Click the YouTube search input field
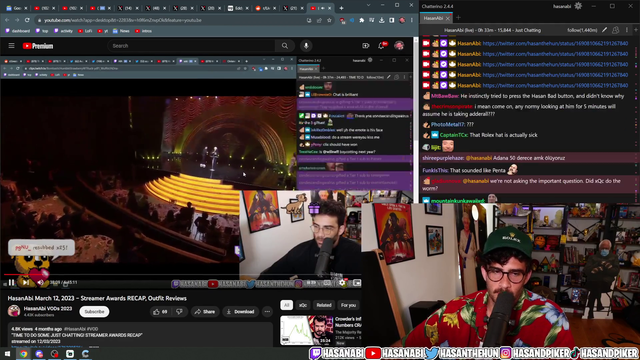 [x=192, y=46]
